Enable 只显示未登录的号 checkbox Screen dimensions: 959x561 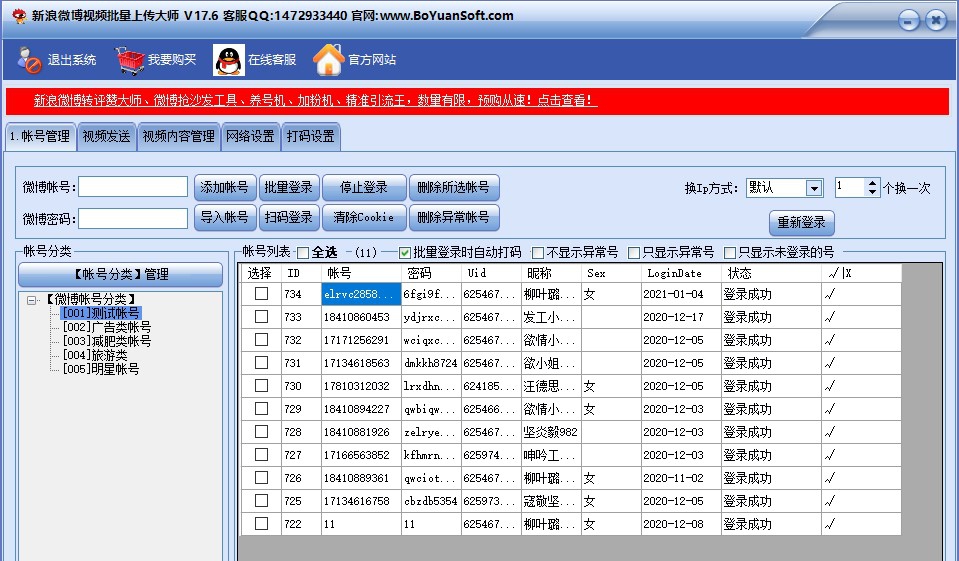point(730,253)
